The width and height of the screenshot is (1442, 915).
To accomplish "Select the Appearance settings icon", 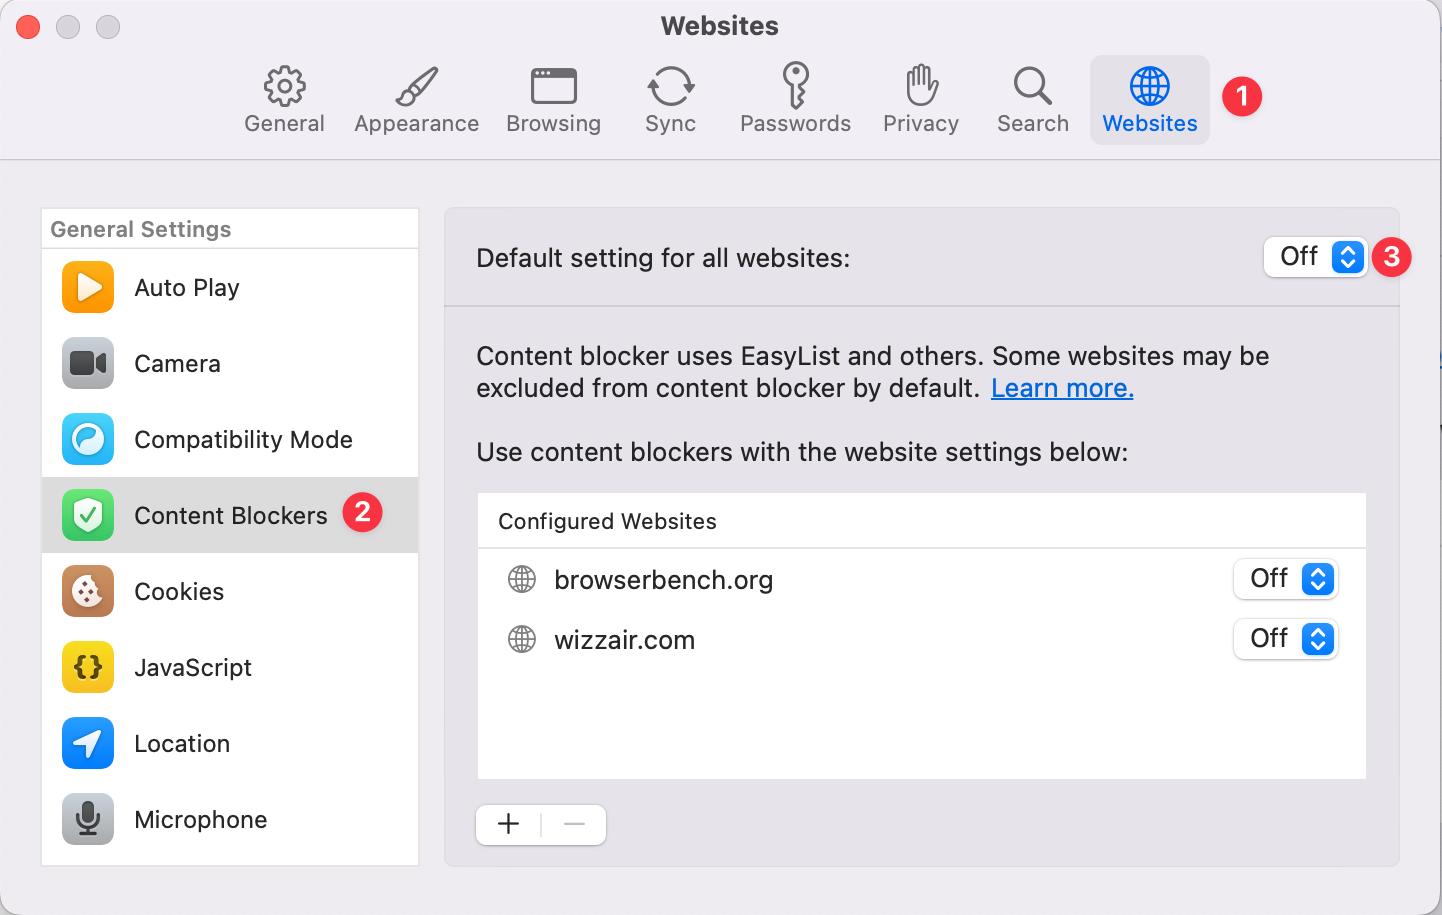I will tap(416, 98).
